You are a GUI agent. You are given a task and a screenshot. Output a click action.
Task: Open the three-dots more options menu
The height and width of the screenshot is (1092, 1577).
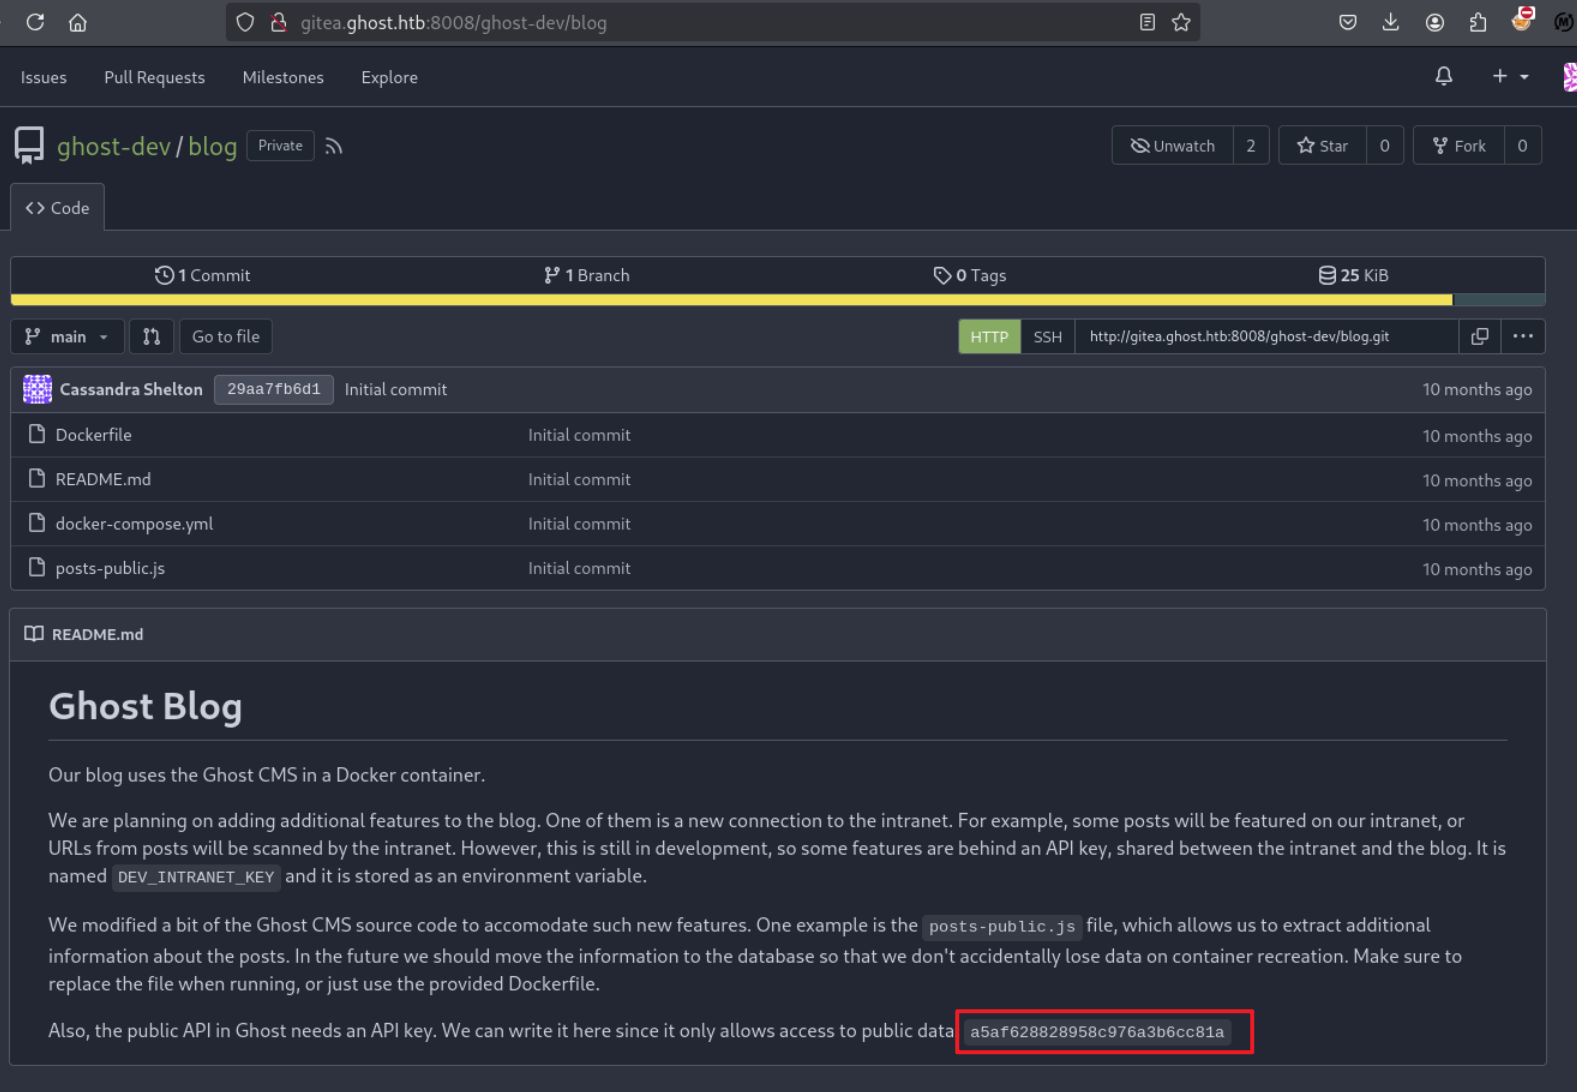click(1522, 337)
